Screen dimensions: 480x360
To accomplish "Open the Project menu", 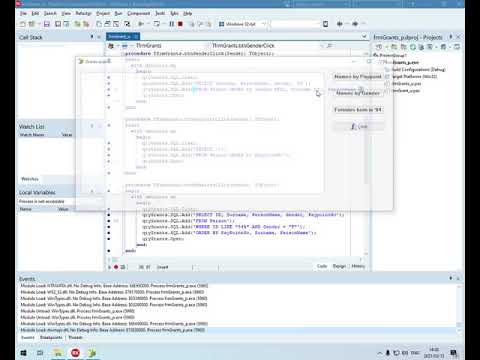I will pyautogui.click(x=103, y=13).
